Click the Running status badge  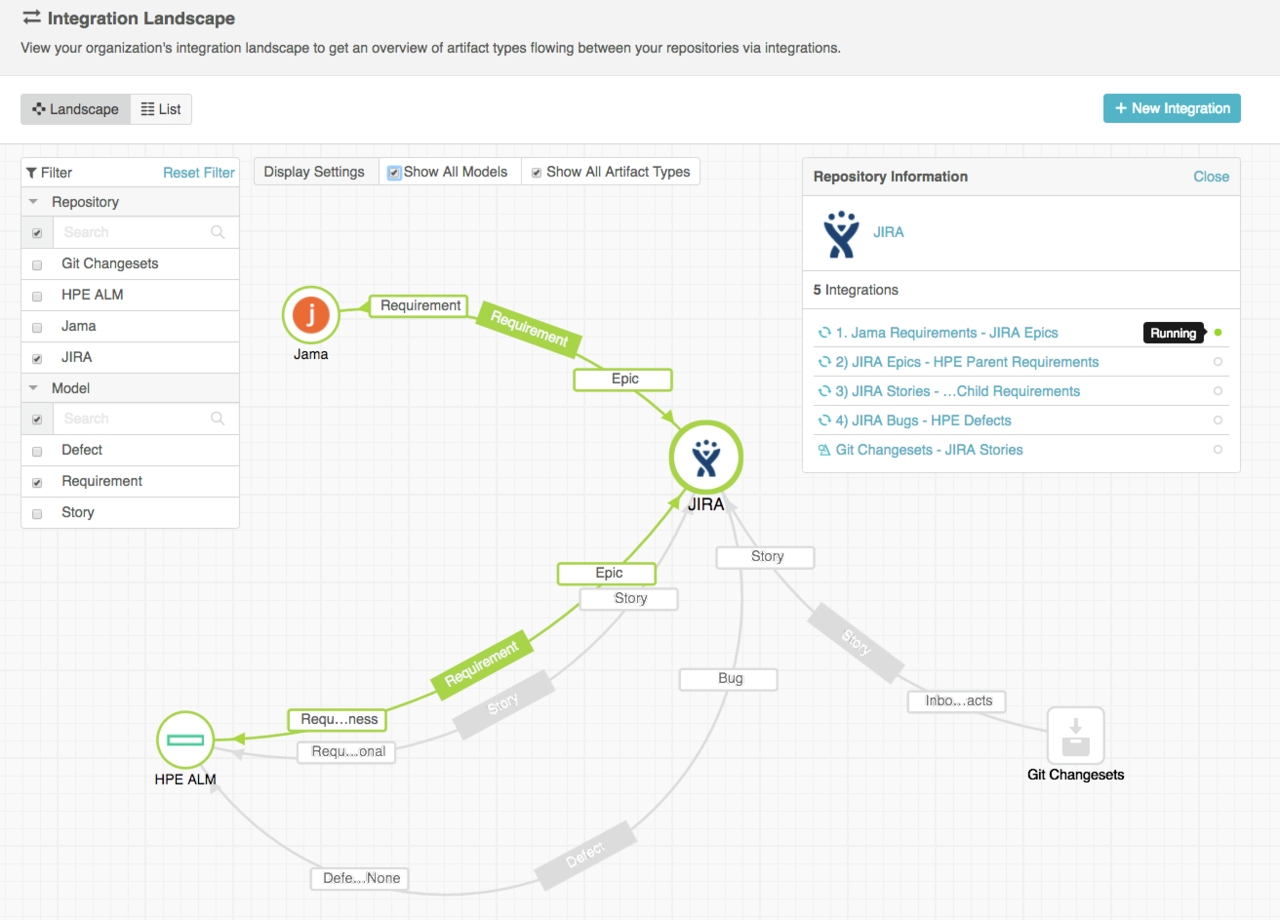click(x=1172, y=332)
